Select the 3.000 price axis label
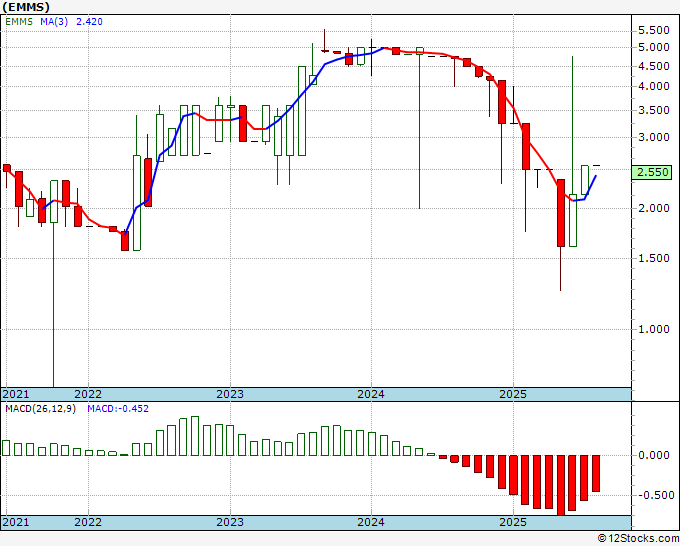 (654, 137)
